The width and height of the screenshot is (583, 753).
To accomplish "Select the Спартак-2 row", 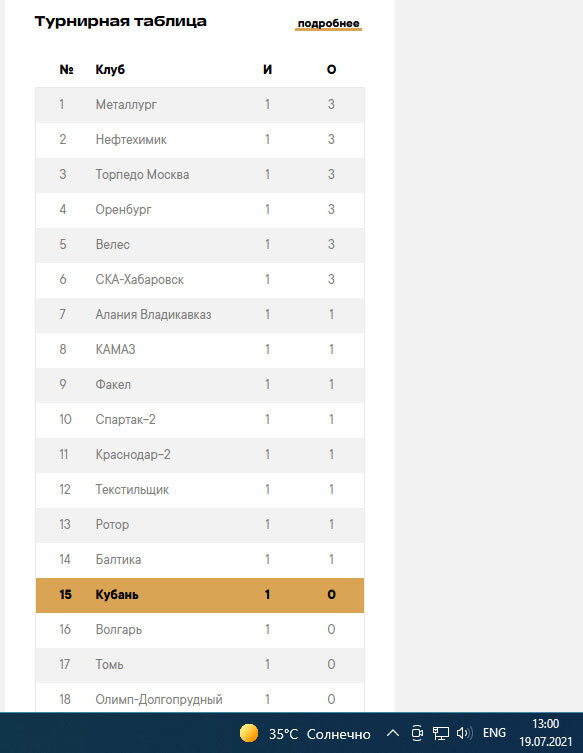I will point(200,420).
